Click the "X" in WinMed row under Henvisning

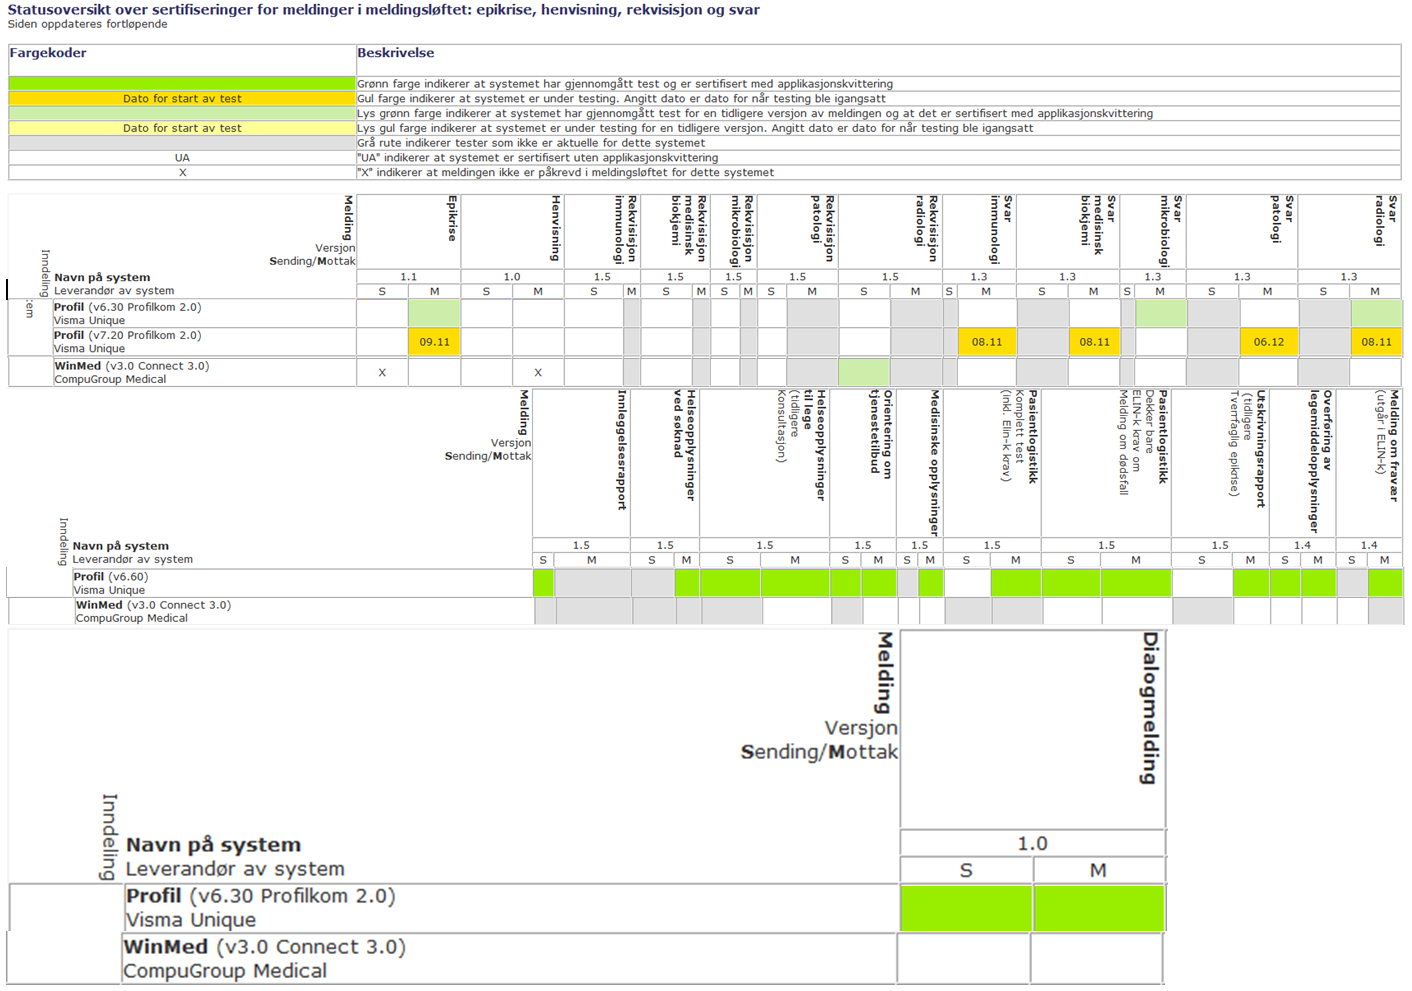538,373
